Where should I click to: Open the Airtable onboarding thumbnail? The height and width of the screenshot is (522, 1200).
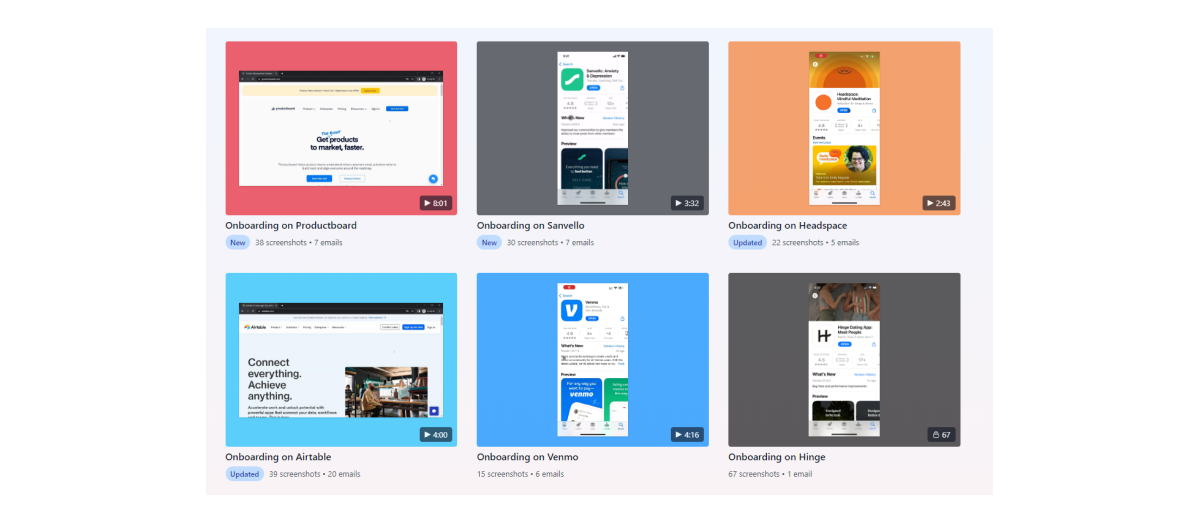341,360
